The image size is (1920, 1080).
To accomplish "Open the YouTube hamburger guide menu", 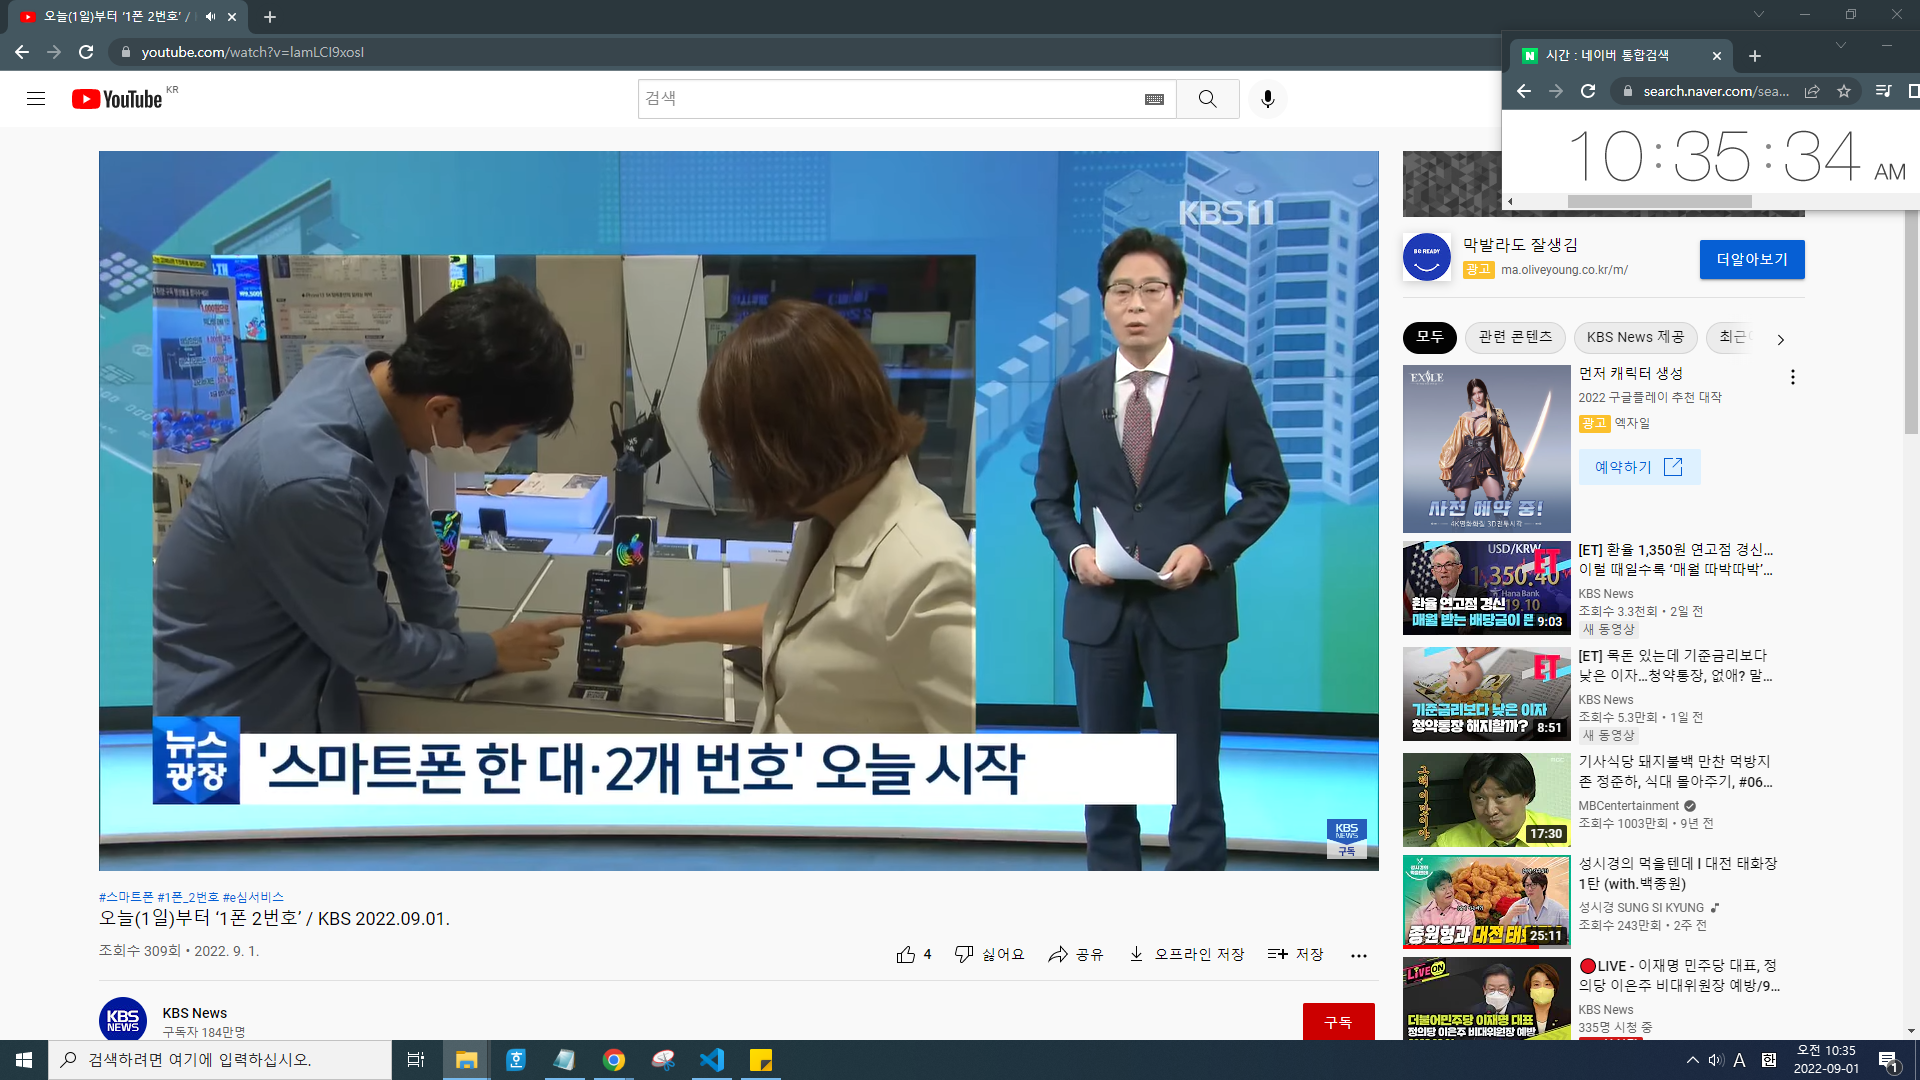I will pyautogui.click(x=36, y=99).
